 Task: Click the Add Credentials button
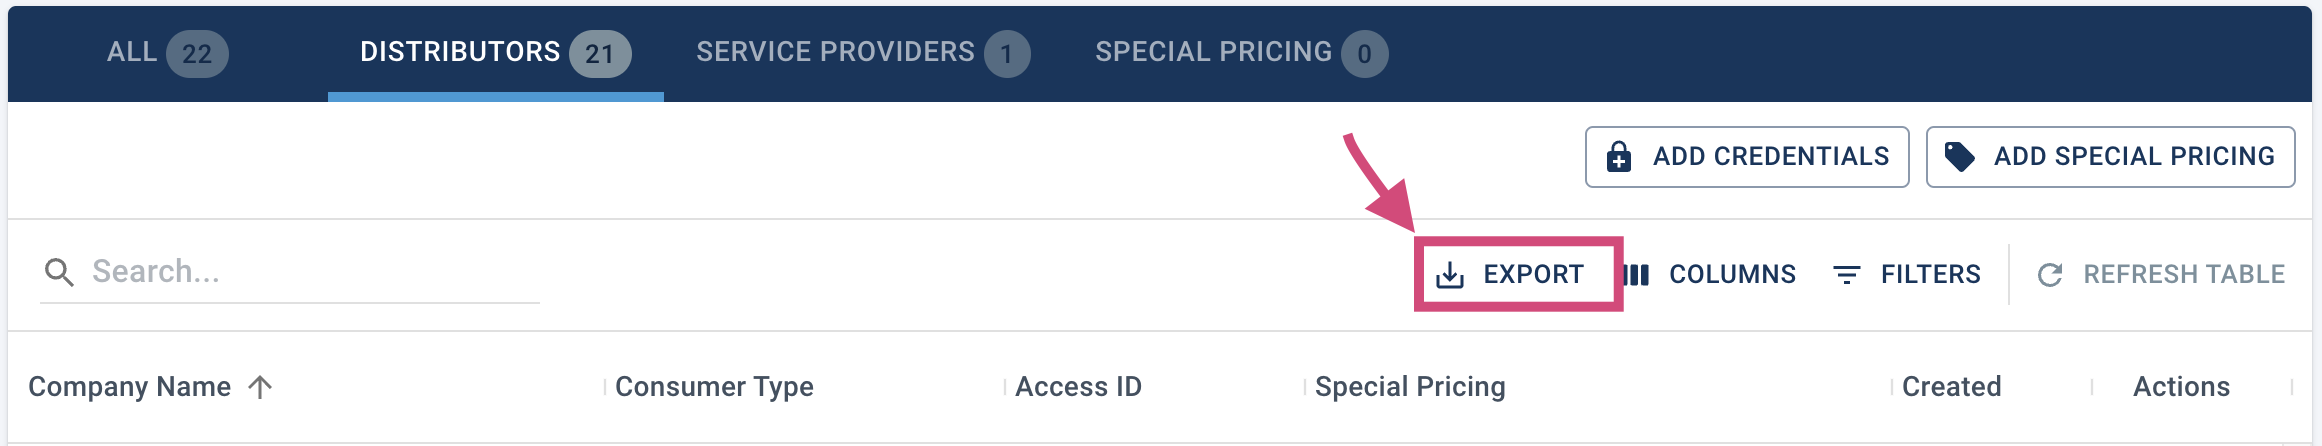[x=1747, y=157]
